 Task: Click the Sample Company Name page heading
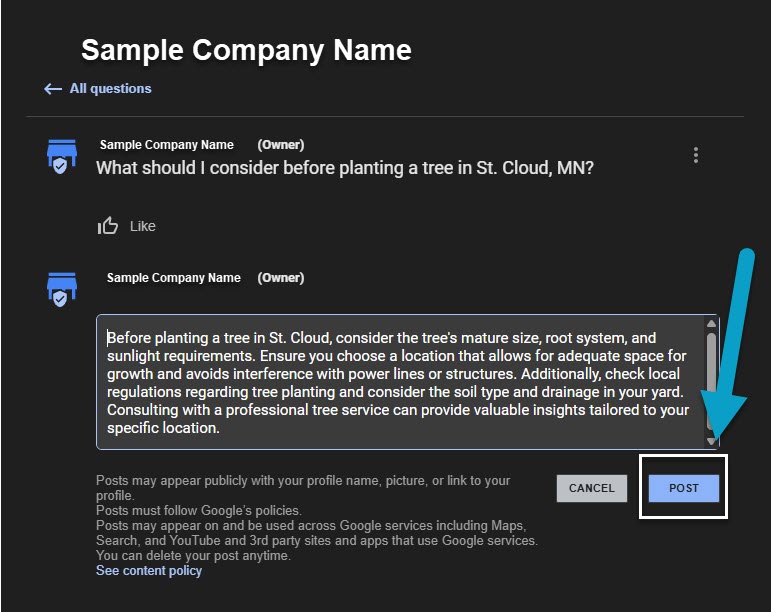pyautogui.click(x=246, y=50)
